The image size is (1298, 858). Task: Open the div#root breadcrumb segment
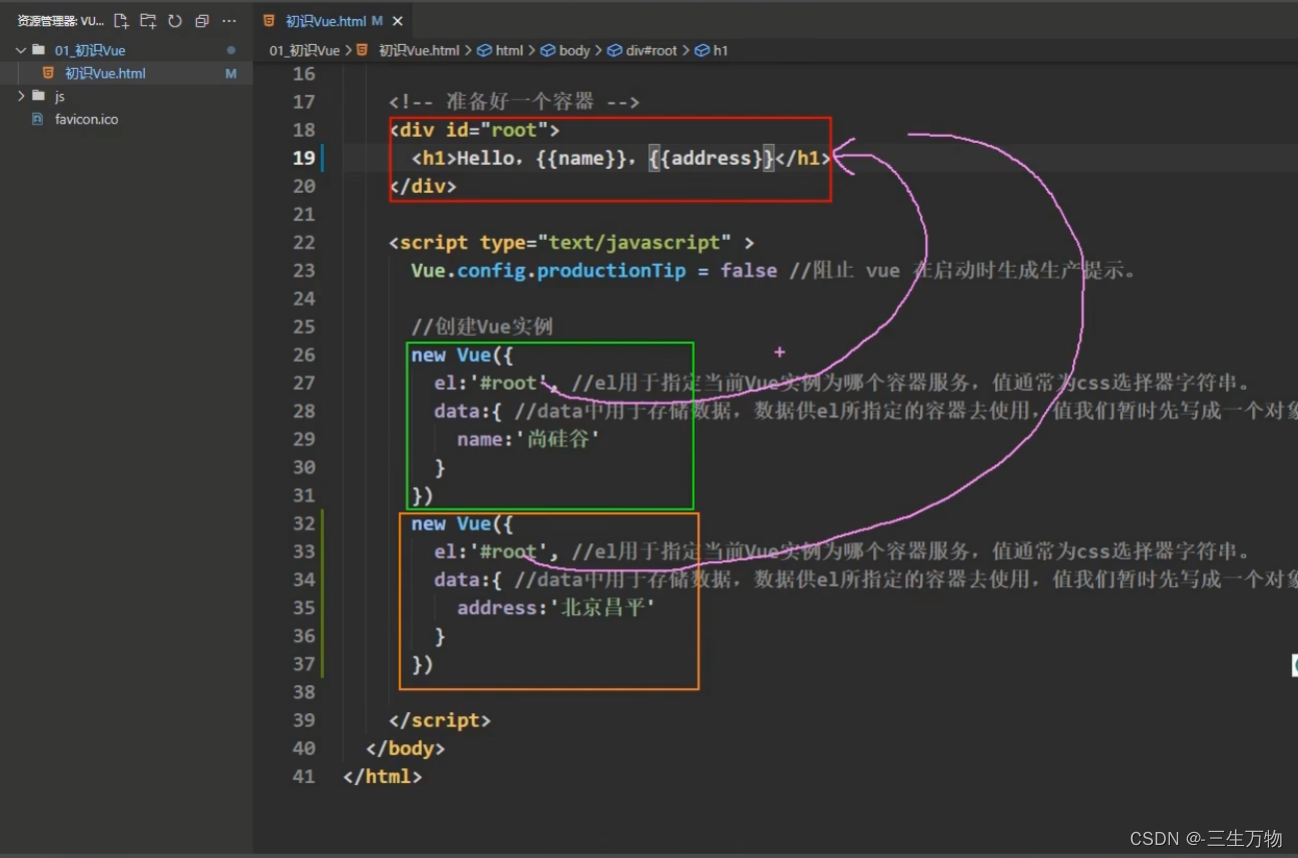point(651,50)
